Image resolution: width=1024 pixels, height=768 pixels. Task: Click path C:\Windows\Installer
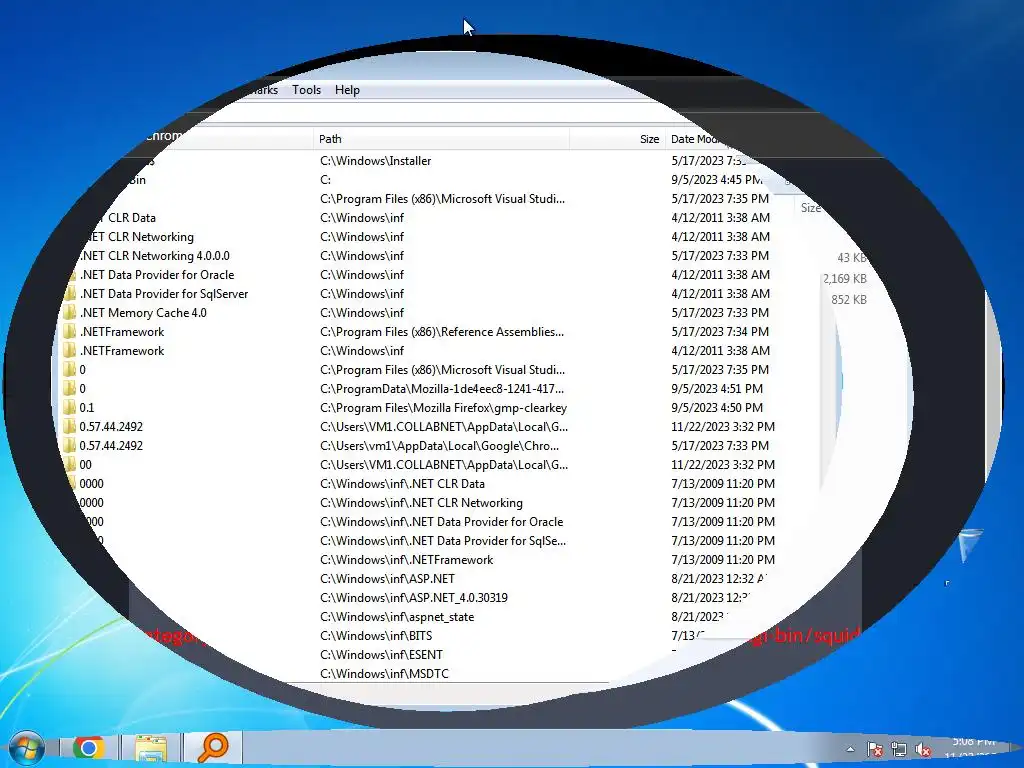[376, 161]
